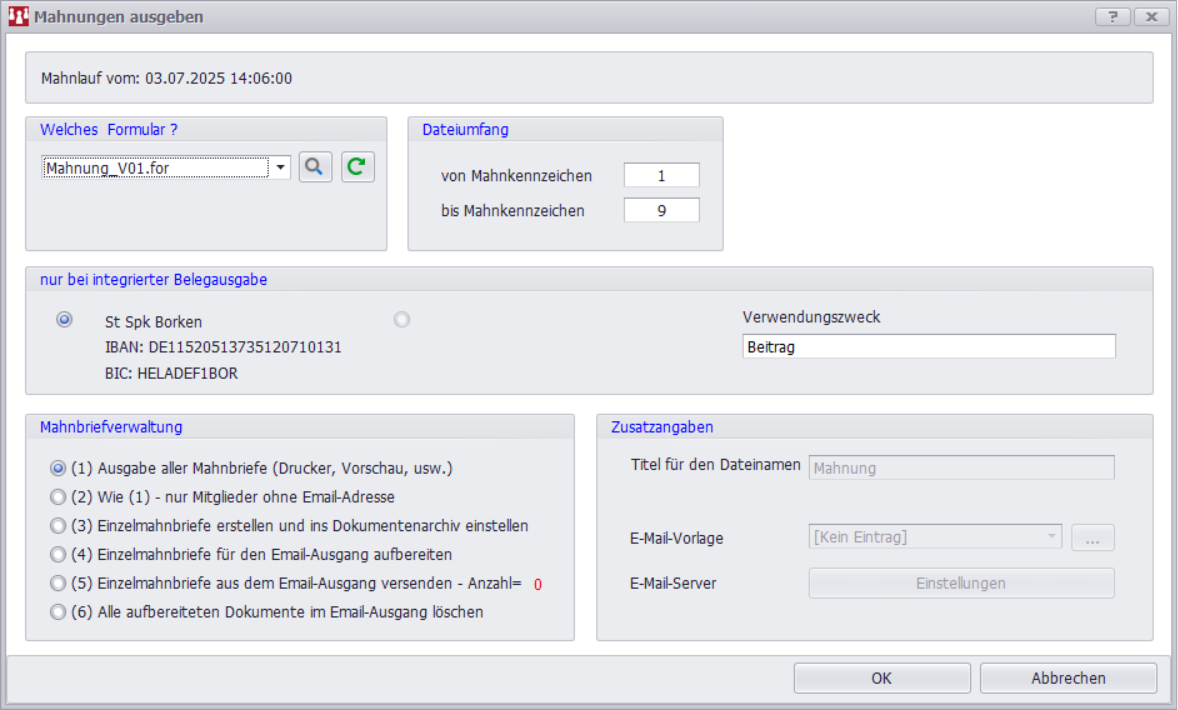Select option (3) Einzelmahnbriefe ins Dokumentenarchiv

tap(58, 525)
